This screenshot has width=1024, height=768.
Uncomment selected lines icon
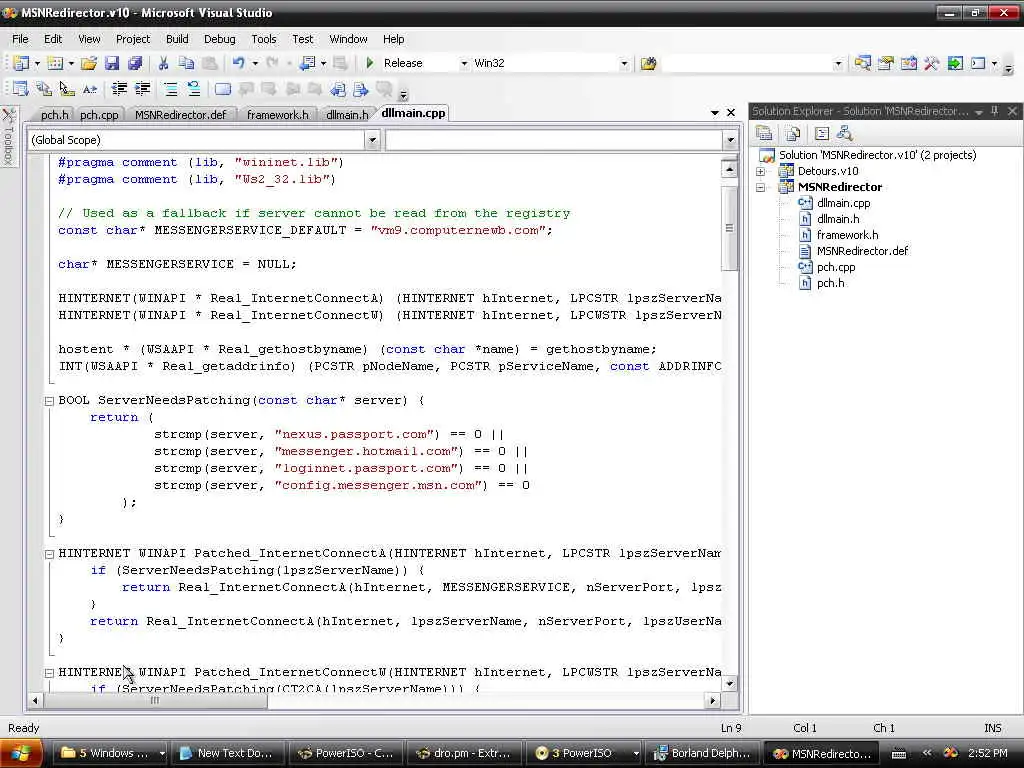[x=193, y=89]
